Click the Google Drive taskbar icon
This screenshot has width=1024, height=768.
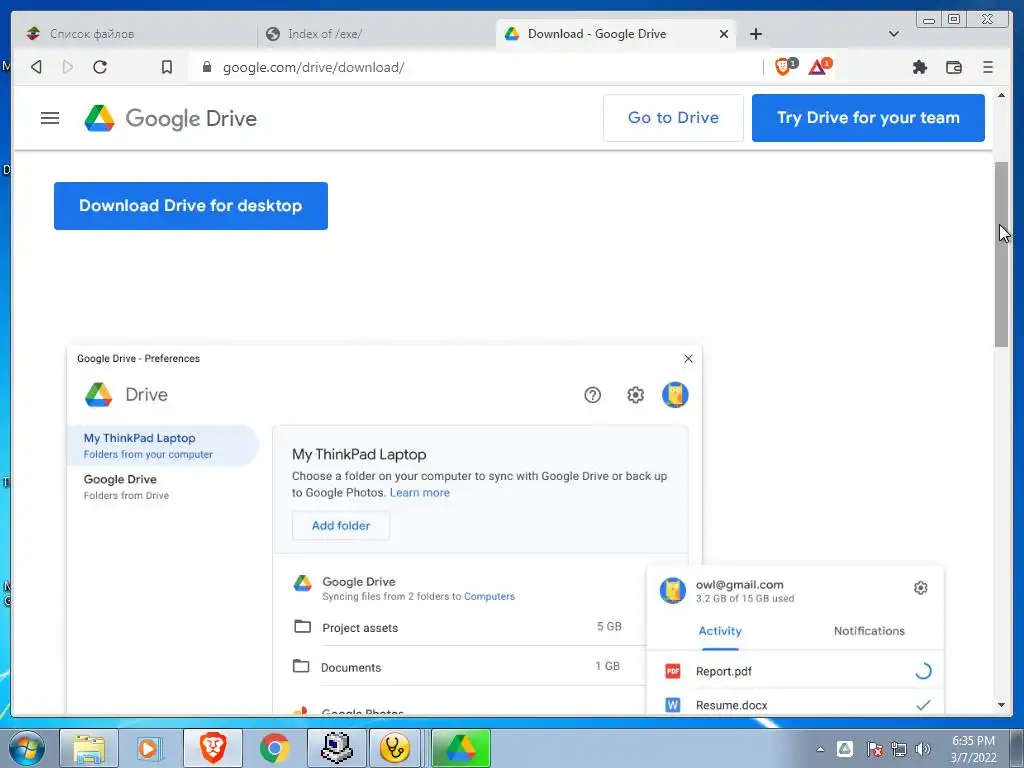(460, 748)
